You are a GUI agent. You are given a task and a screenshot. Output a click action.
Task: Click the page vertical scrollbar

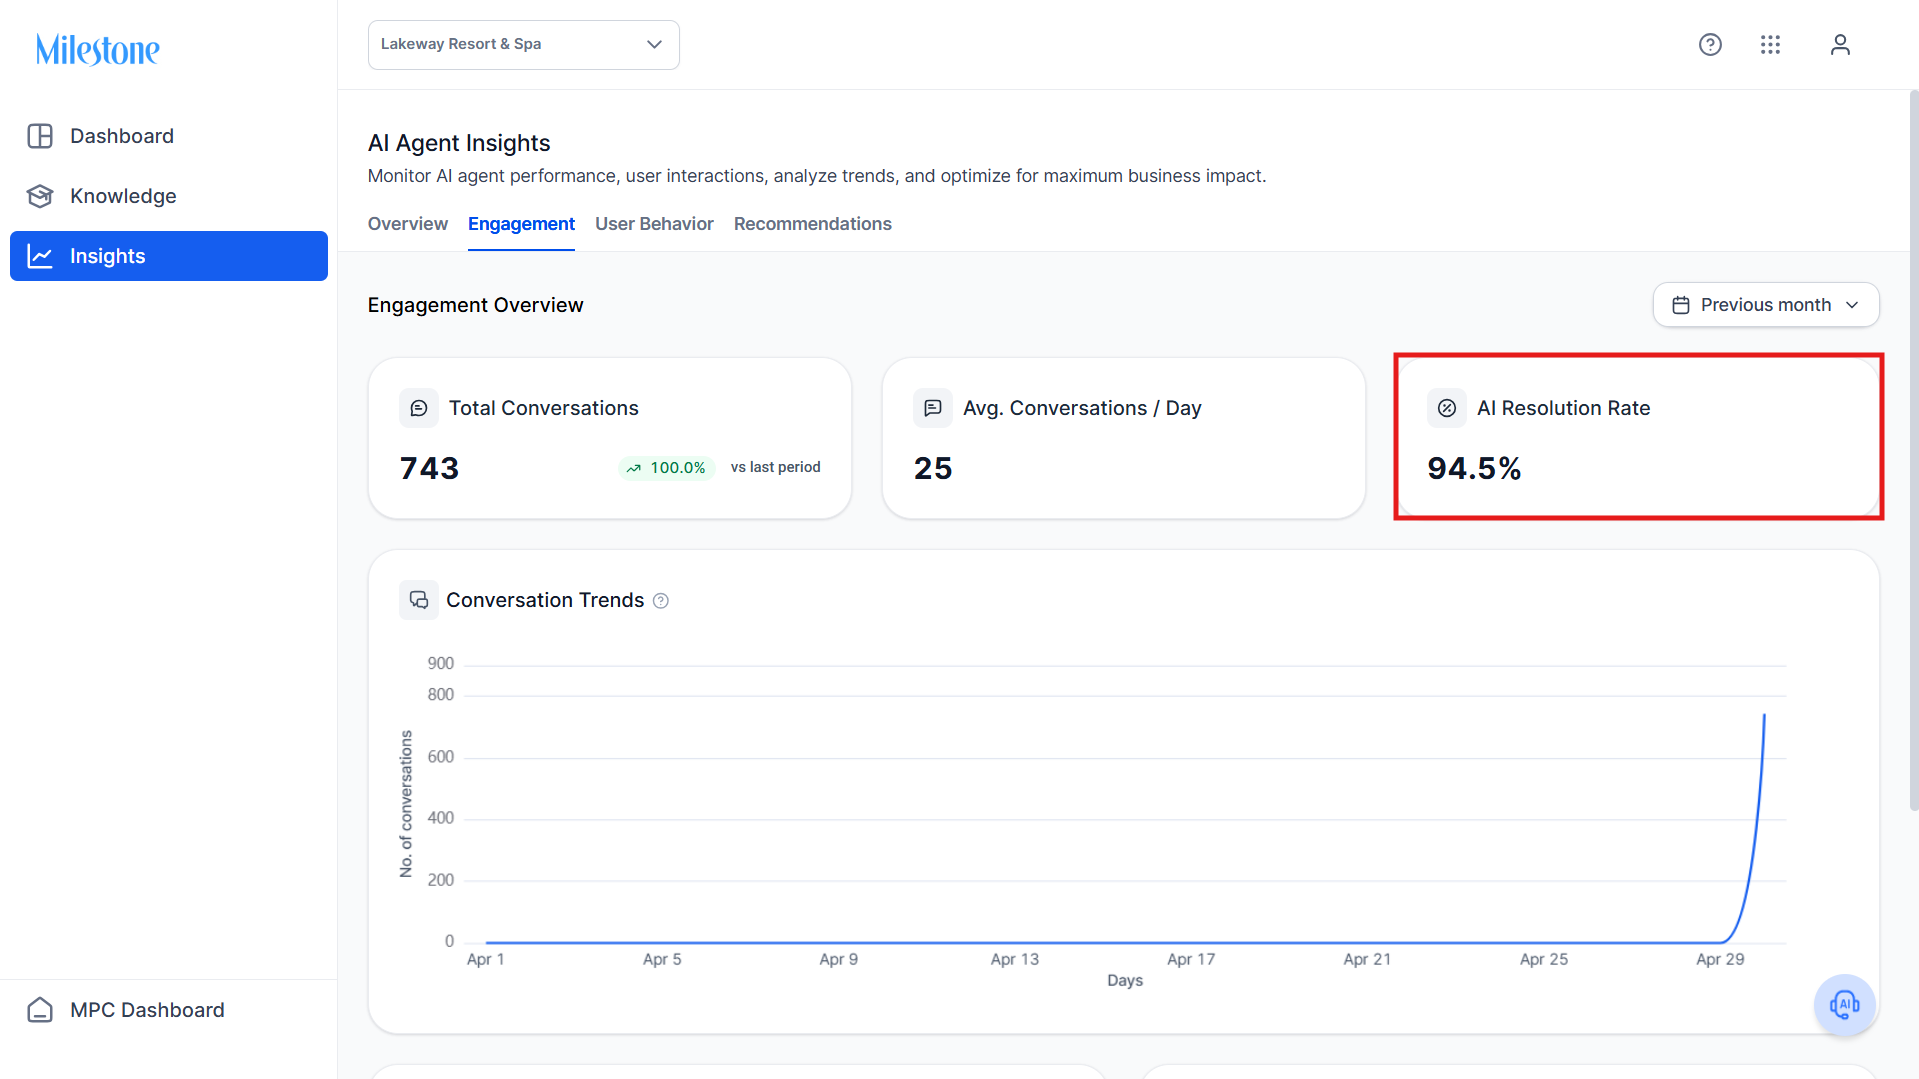pos(1913,450)
